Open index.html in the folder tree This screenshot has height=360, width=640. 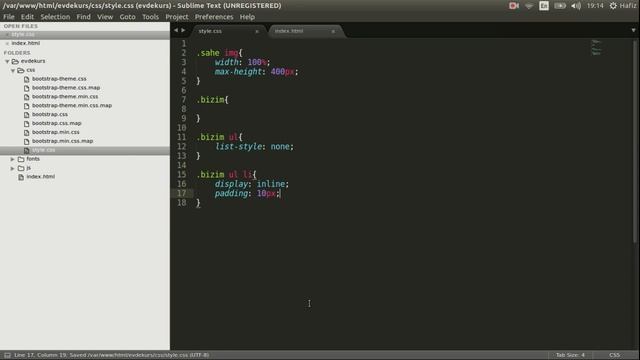(x=40, y=177)
